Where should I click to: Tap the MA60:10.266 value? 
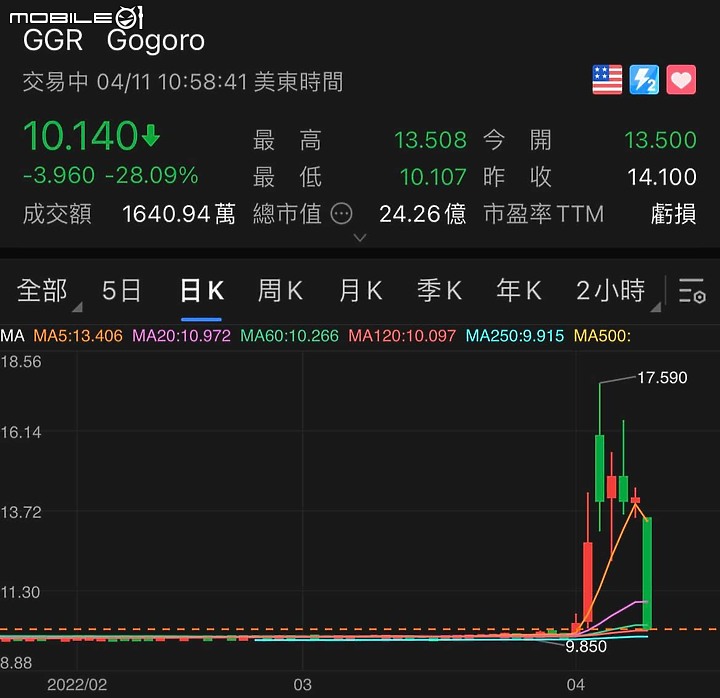point(289,336)
